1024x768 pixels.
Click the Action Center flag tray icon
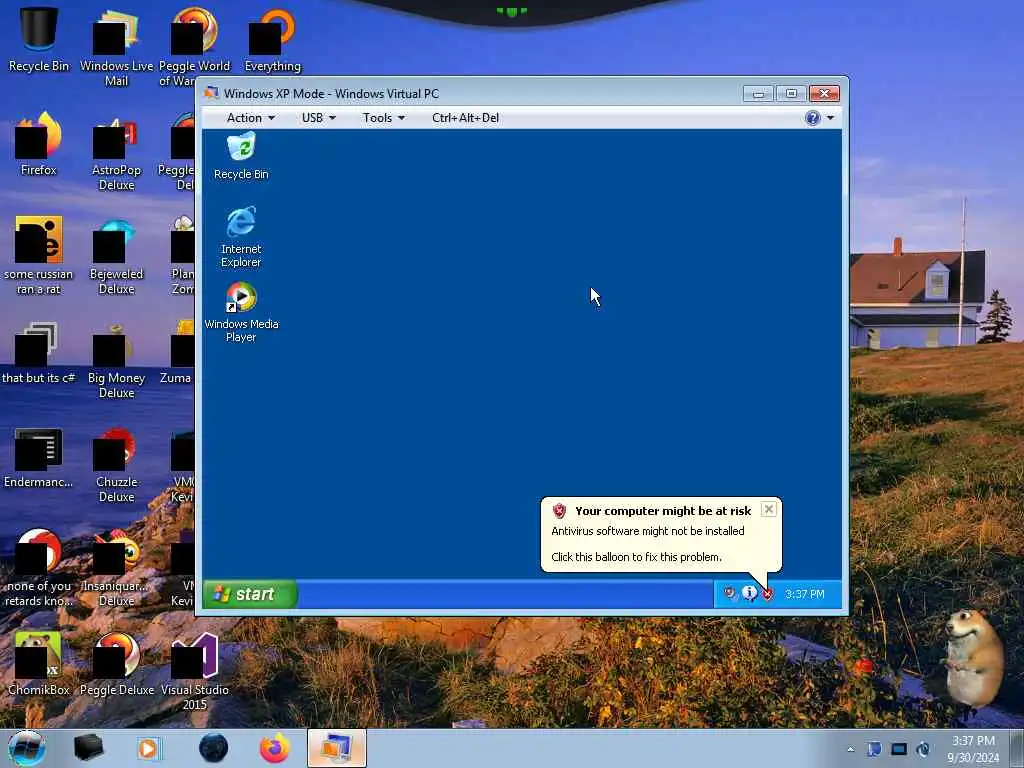[874, 749]
